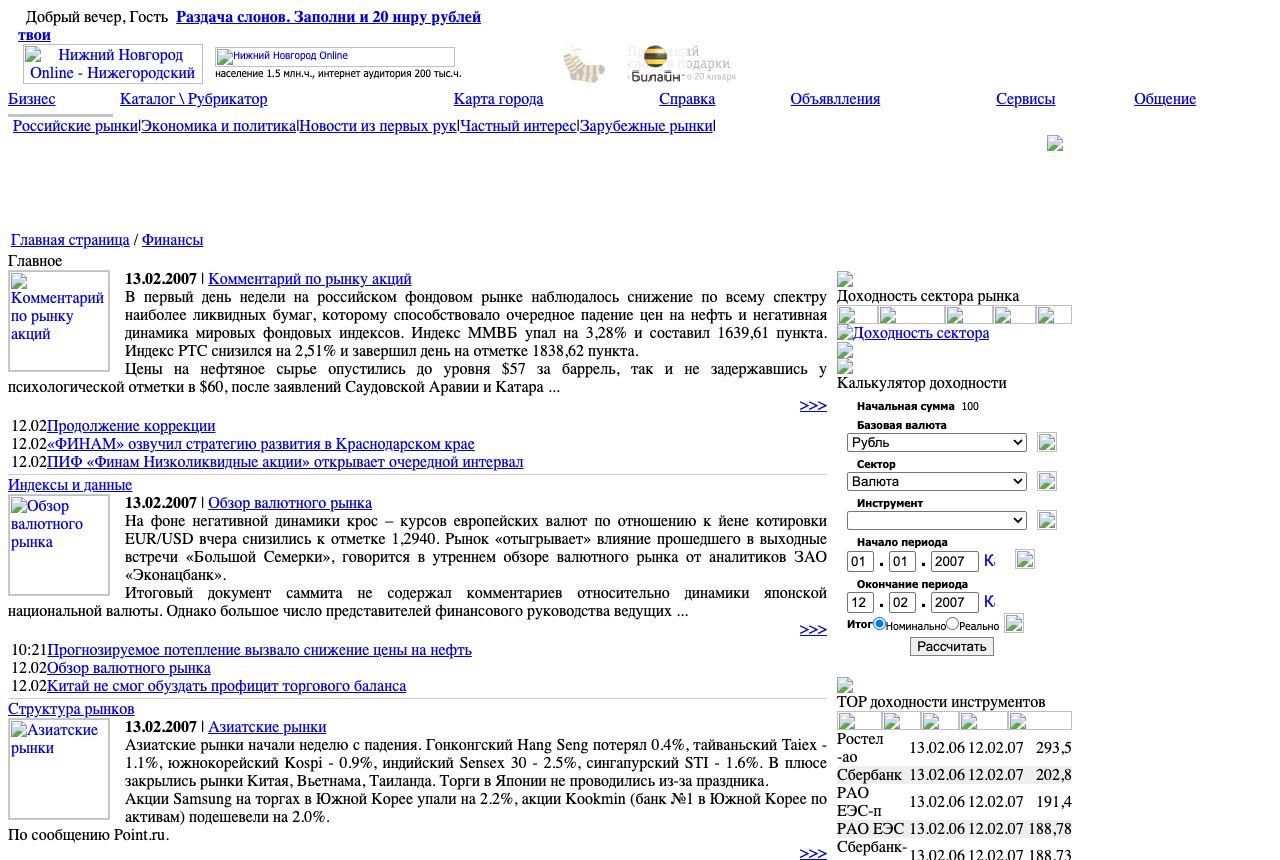
Task: Open 12.02 Обзор валютного рынка list link
Action: tap(129, 668)
